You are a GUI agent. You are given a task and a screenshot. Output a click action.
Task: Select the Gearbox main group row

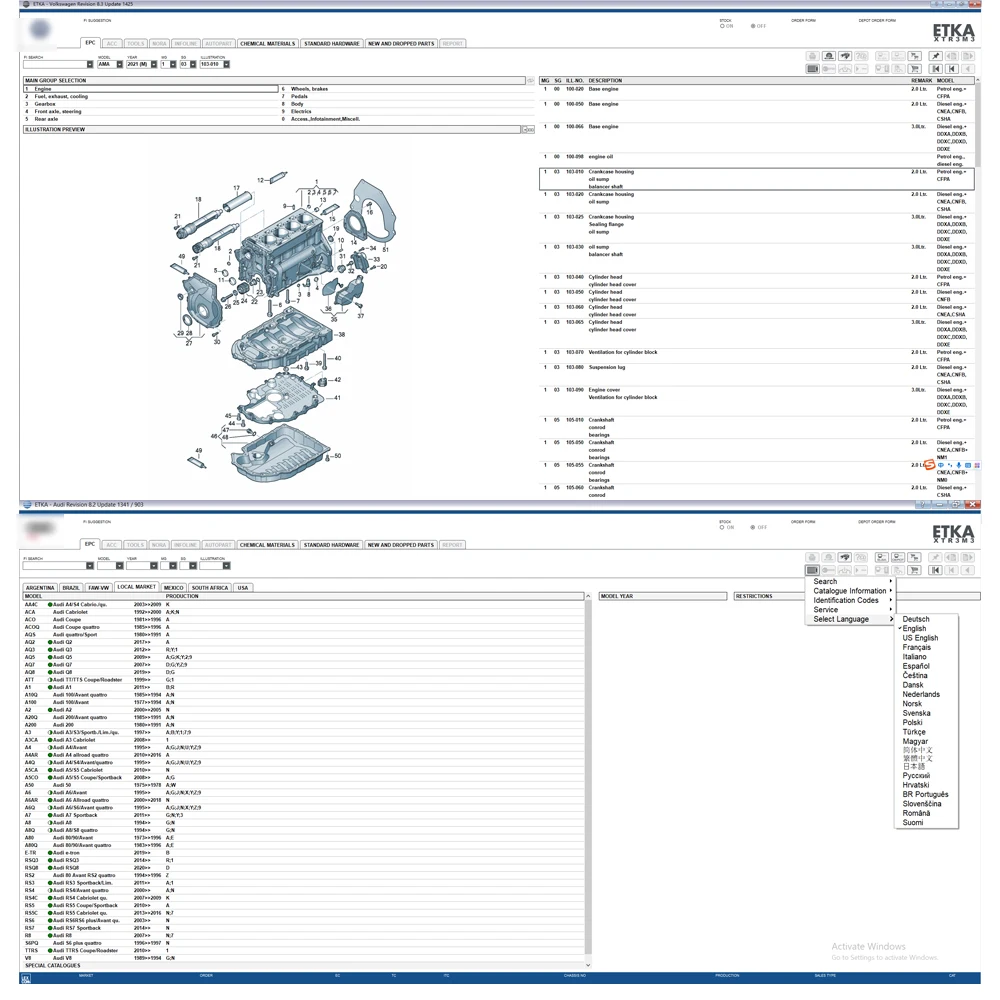(x=151, y=104)
